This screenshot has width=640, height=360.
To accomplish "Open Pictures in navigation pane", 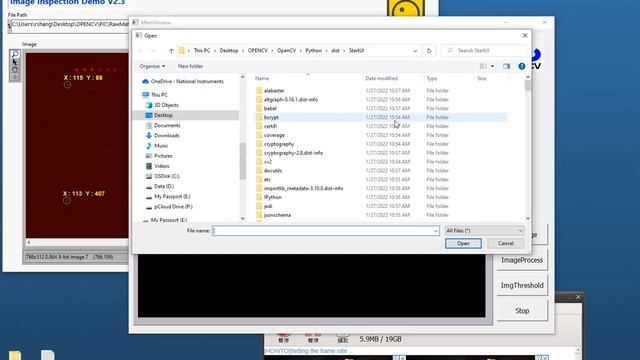I will 163,156.
